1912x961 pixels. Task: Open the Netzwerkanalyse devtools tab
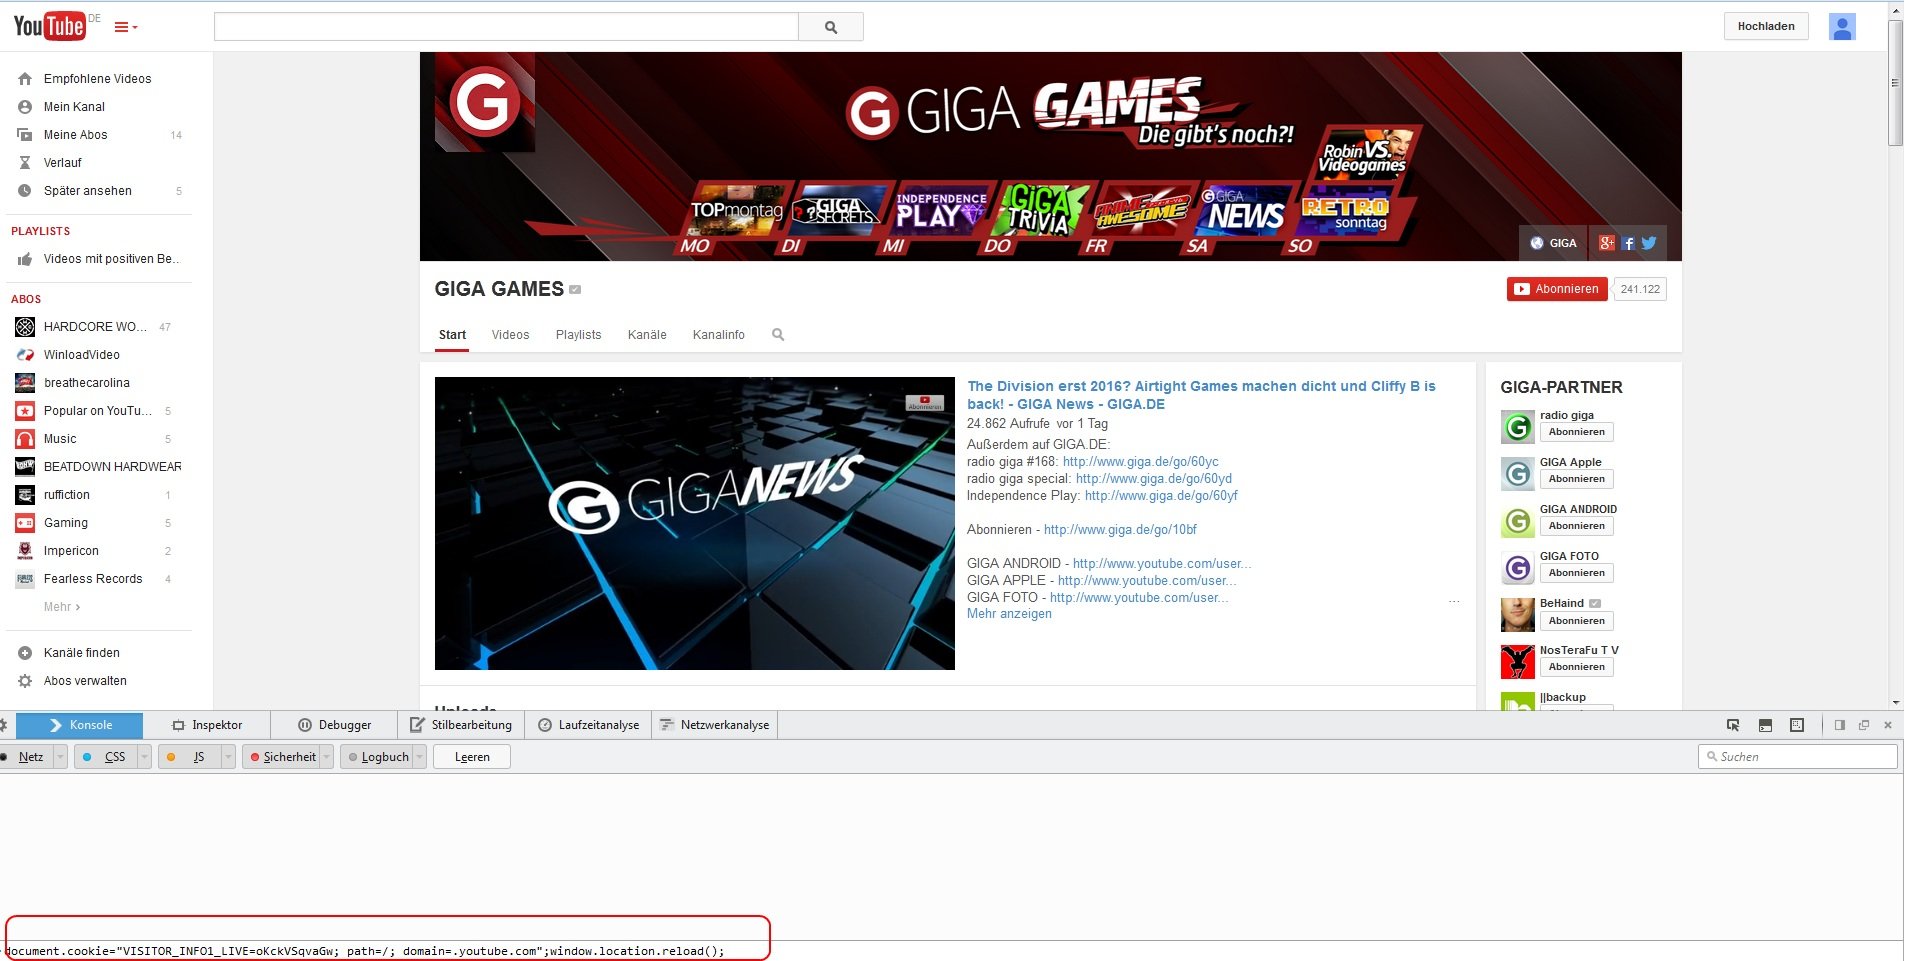[715, 725]
